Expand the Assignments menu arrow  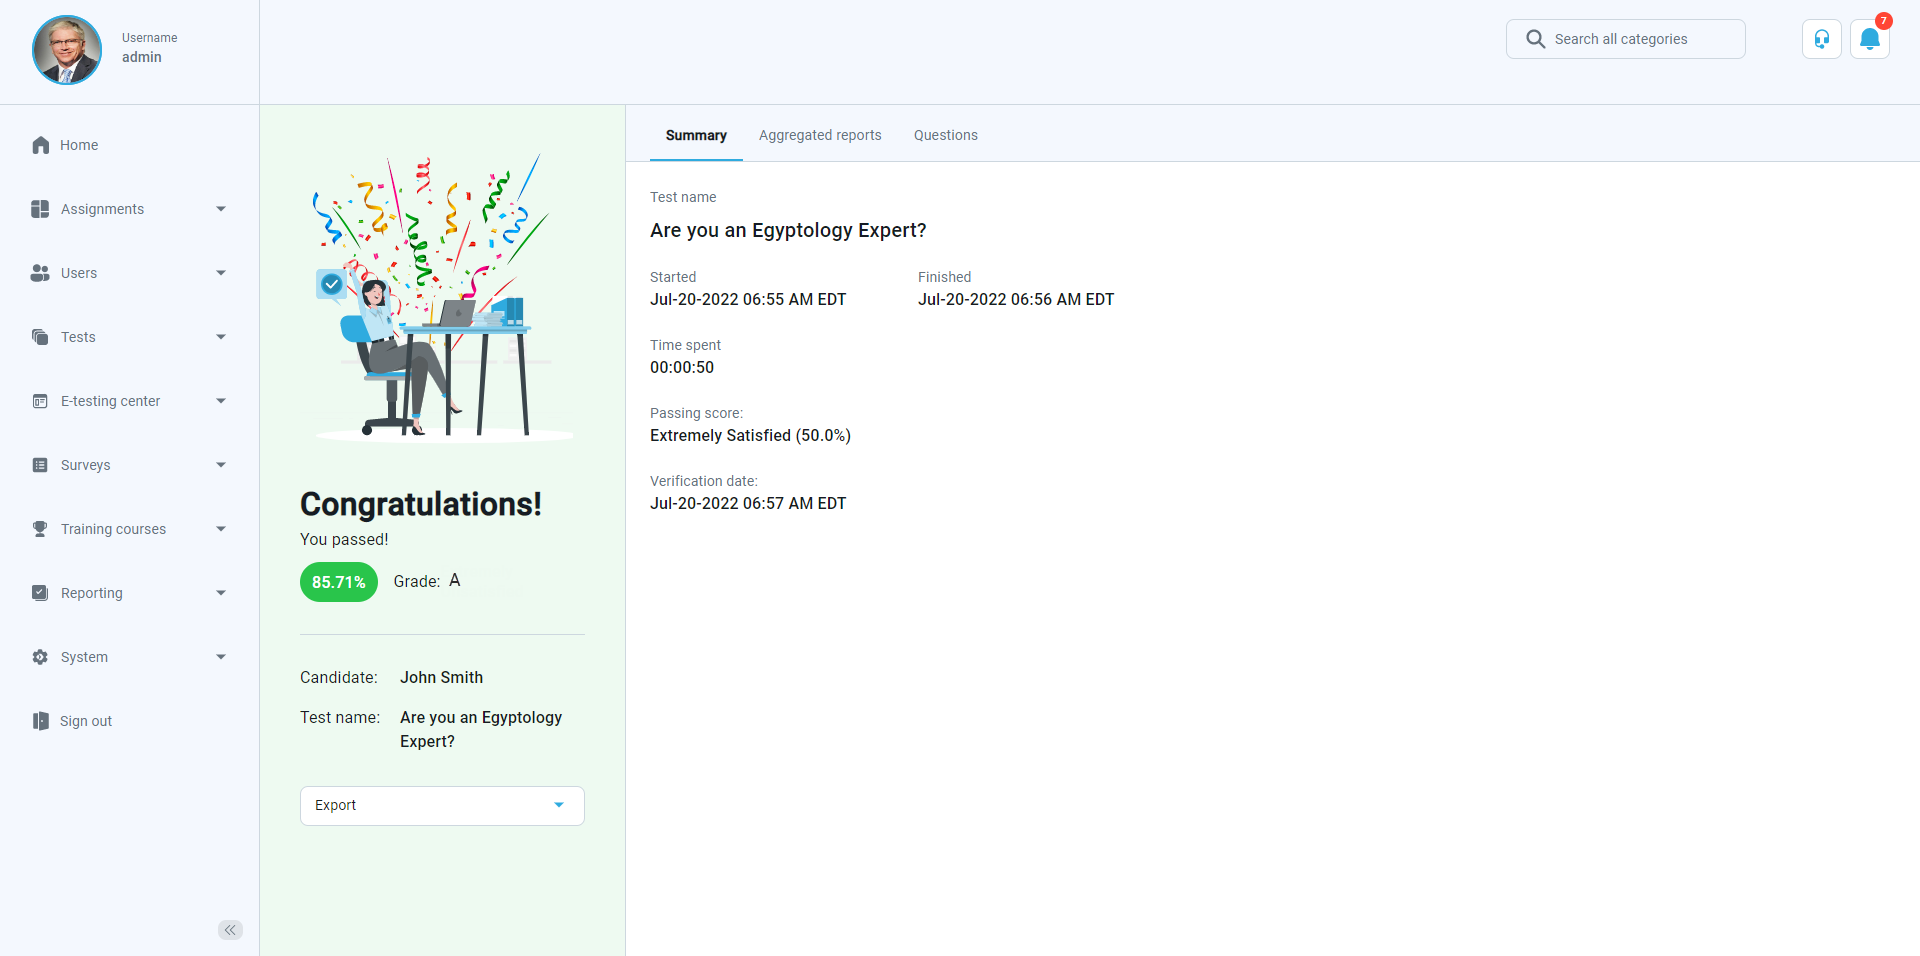[221, 209]
